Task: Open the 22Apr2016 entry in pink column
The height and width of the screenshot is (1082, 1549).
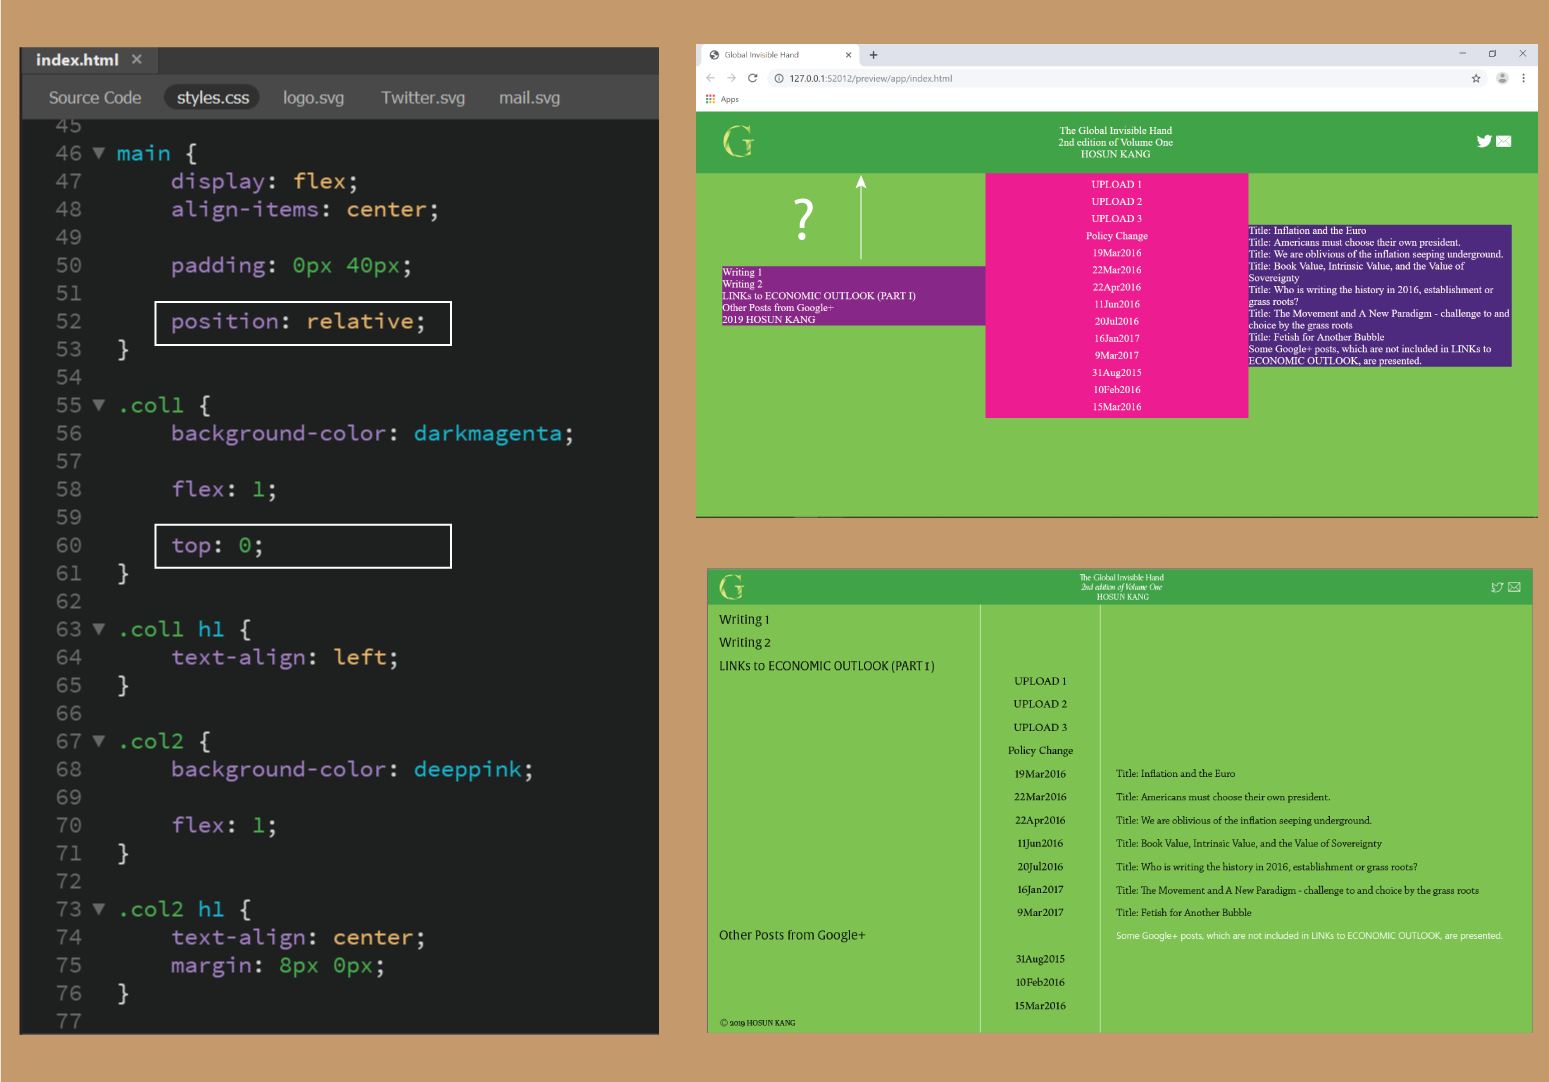Action: (1116, 287)
